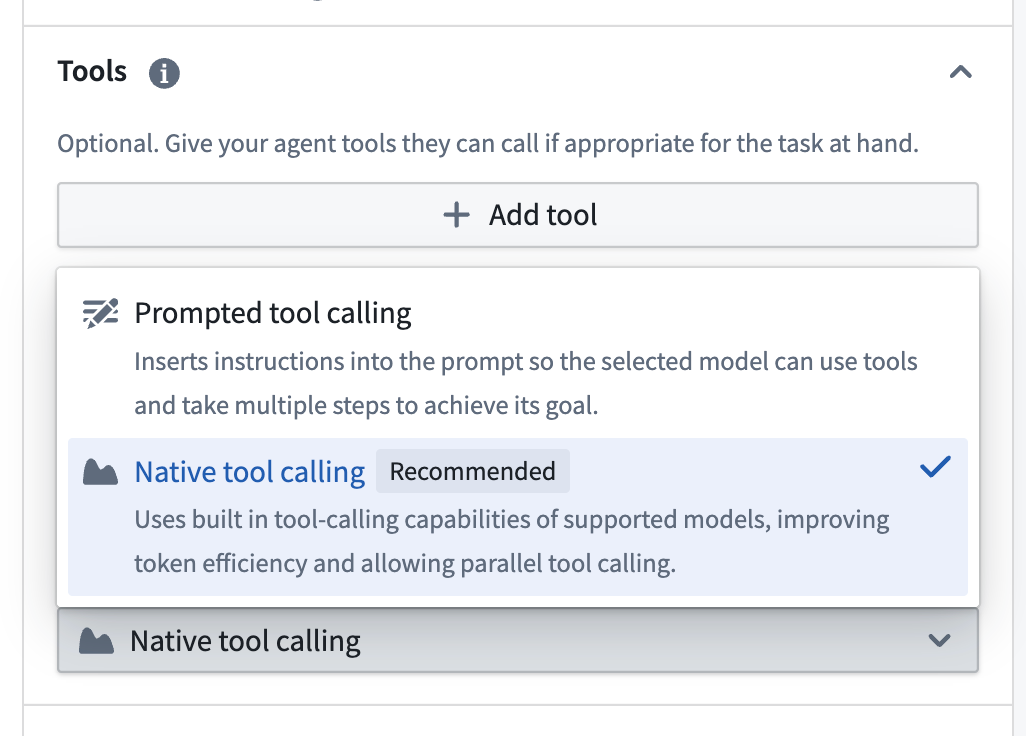Click the checkmark next to Native tool calling
The height and width of the screenshot is (736, 1026).
(936, 465)
